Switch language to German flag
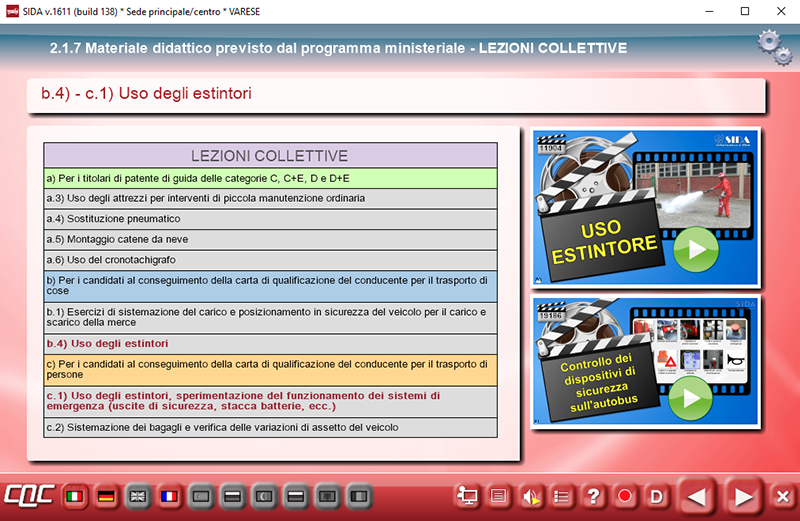Image resolution: width=800 pixels, height=521 pixels. [x=105, y=495]
